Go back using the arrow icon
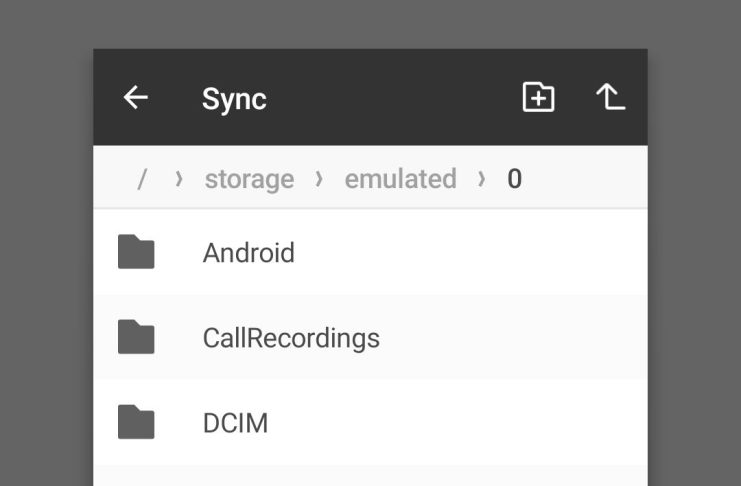741x486 pixels. click(136, 97)
